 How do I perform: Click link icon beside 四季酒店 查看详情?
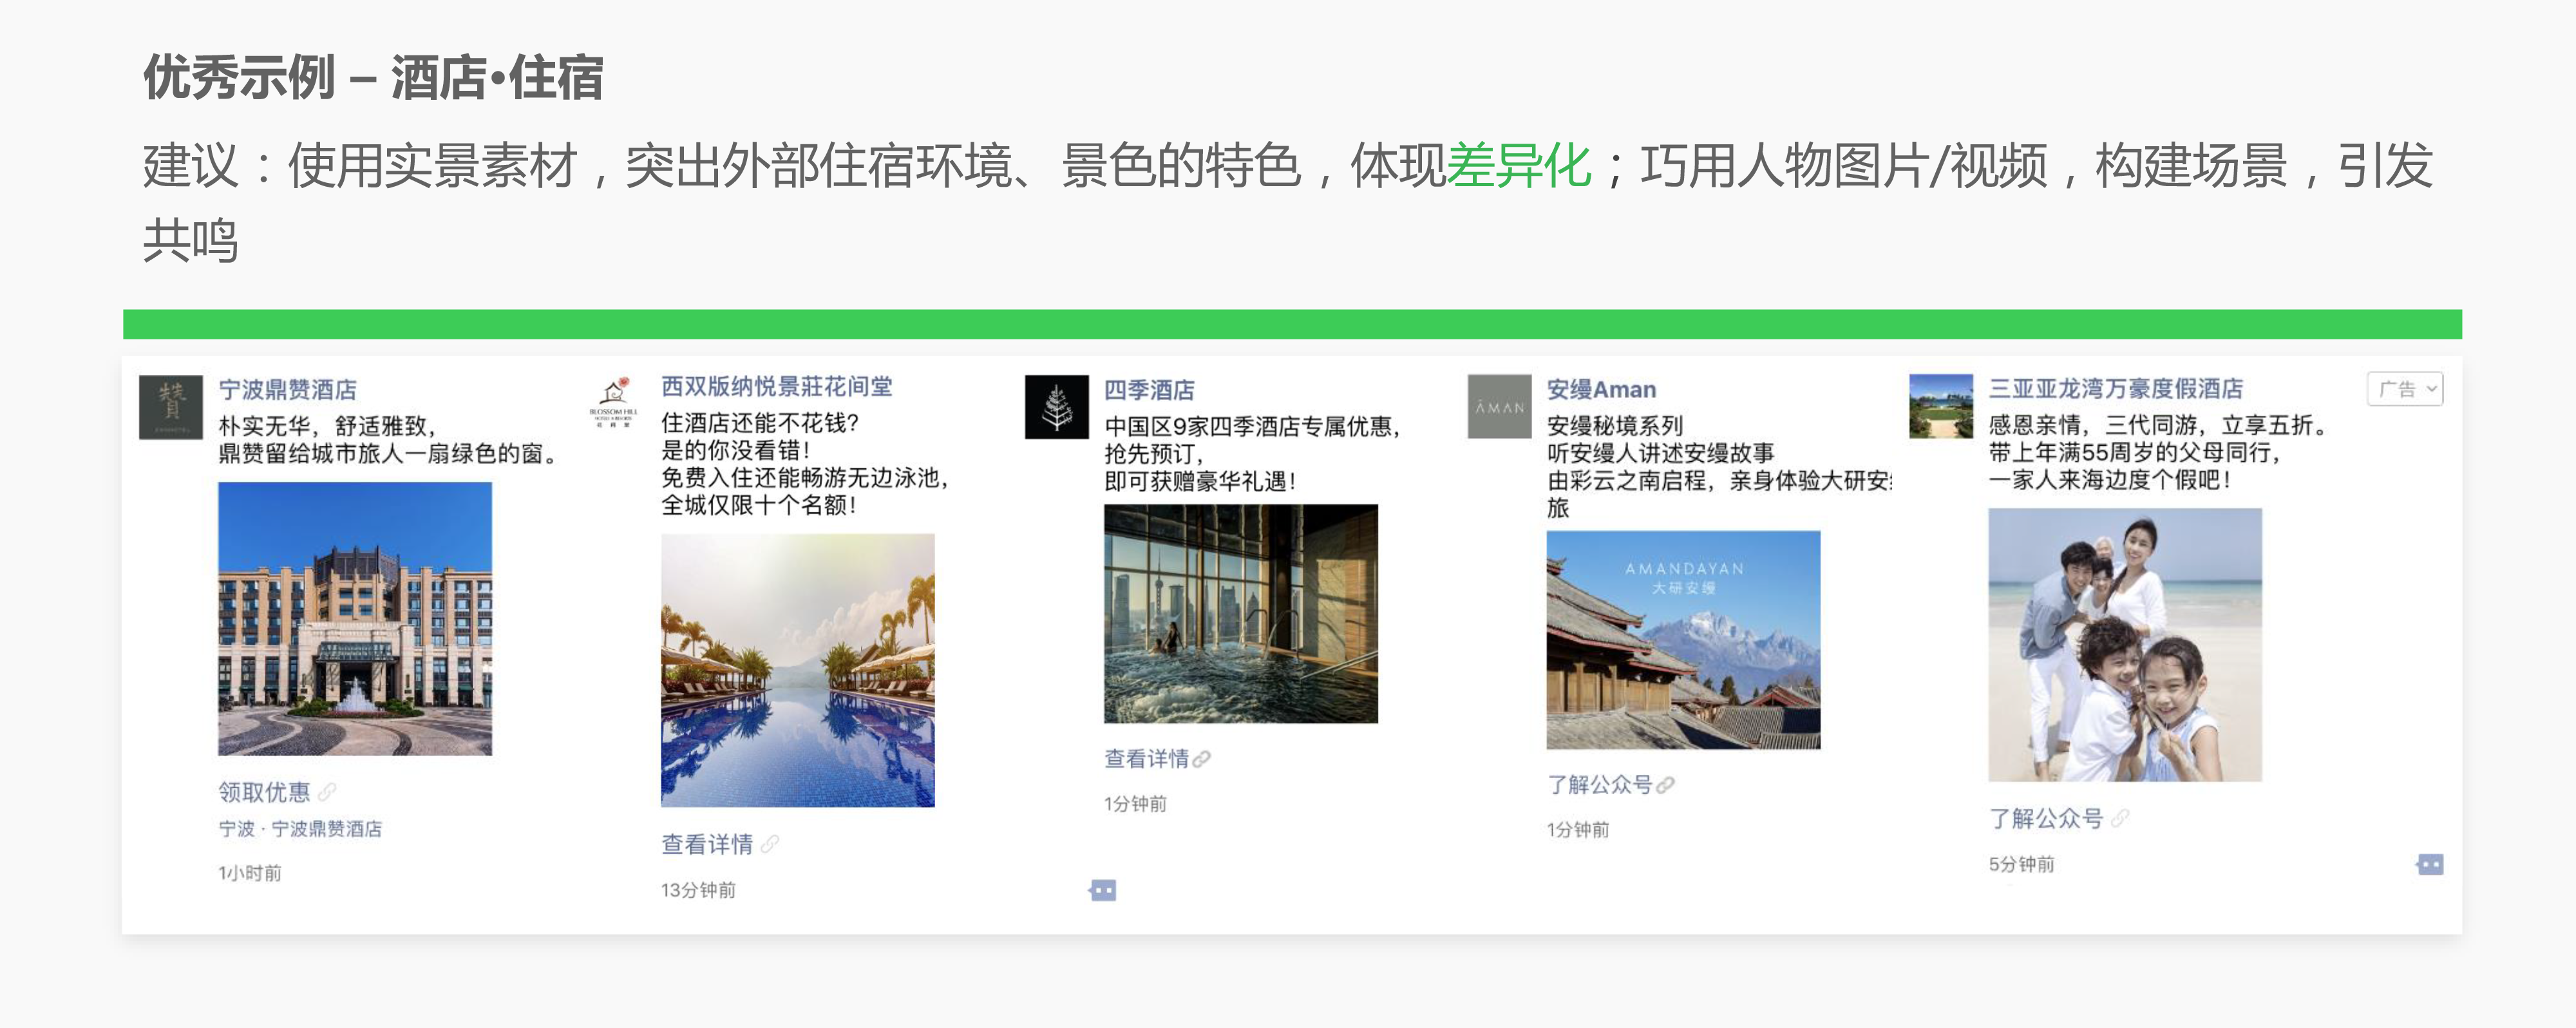click(1202, 759)
